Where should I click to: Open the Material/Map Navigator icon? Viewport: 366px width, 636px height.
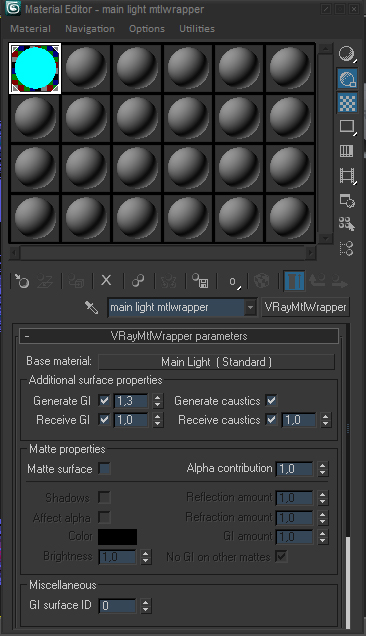pos(347,248)
